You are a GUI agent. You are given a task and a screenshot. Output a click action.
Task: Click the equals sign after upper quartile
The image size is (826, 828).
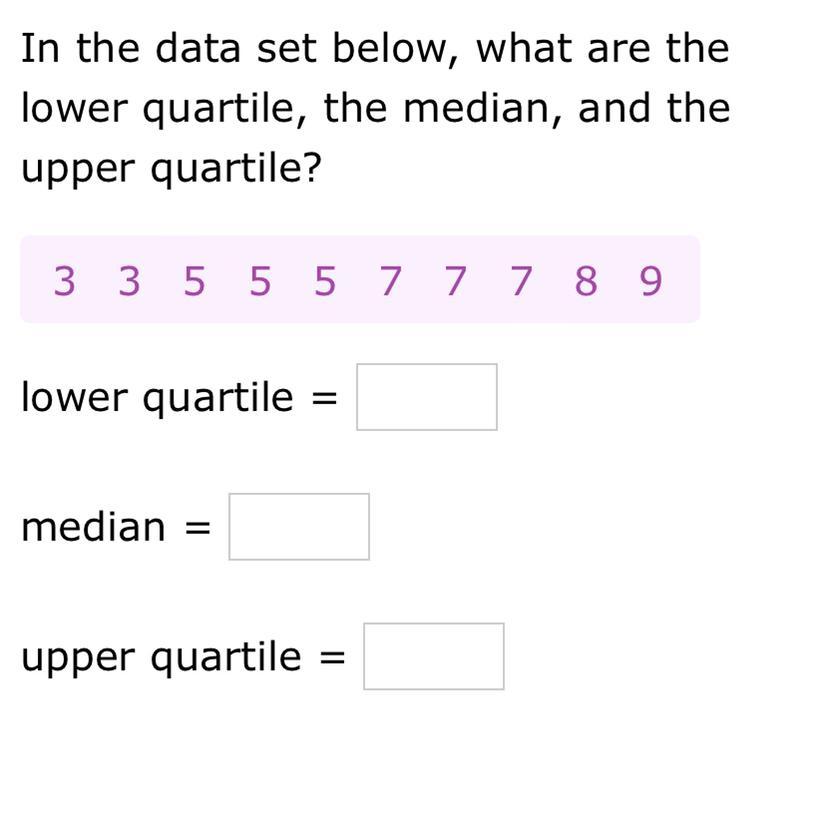click(x=333, y=657)
